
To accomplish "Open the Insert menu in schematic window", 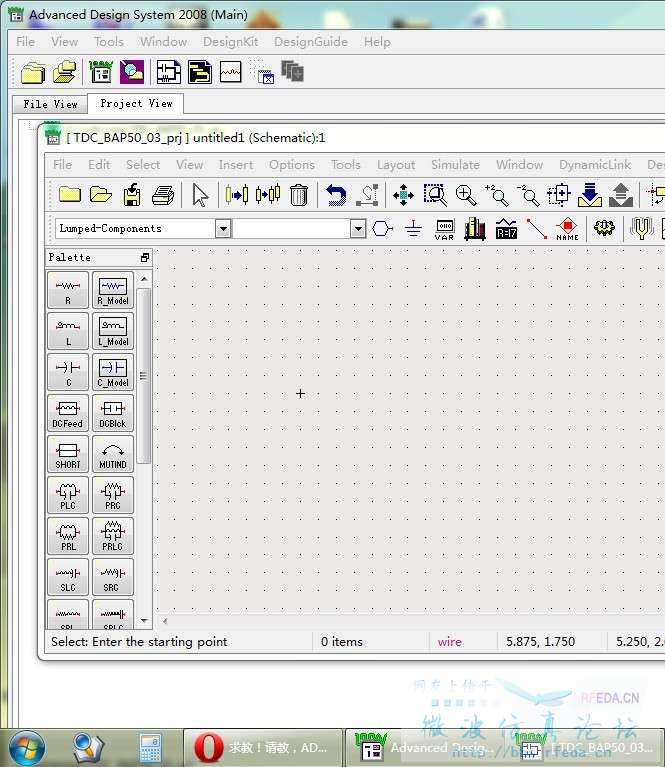I will 236,165.
